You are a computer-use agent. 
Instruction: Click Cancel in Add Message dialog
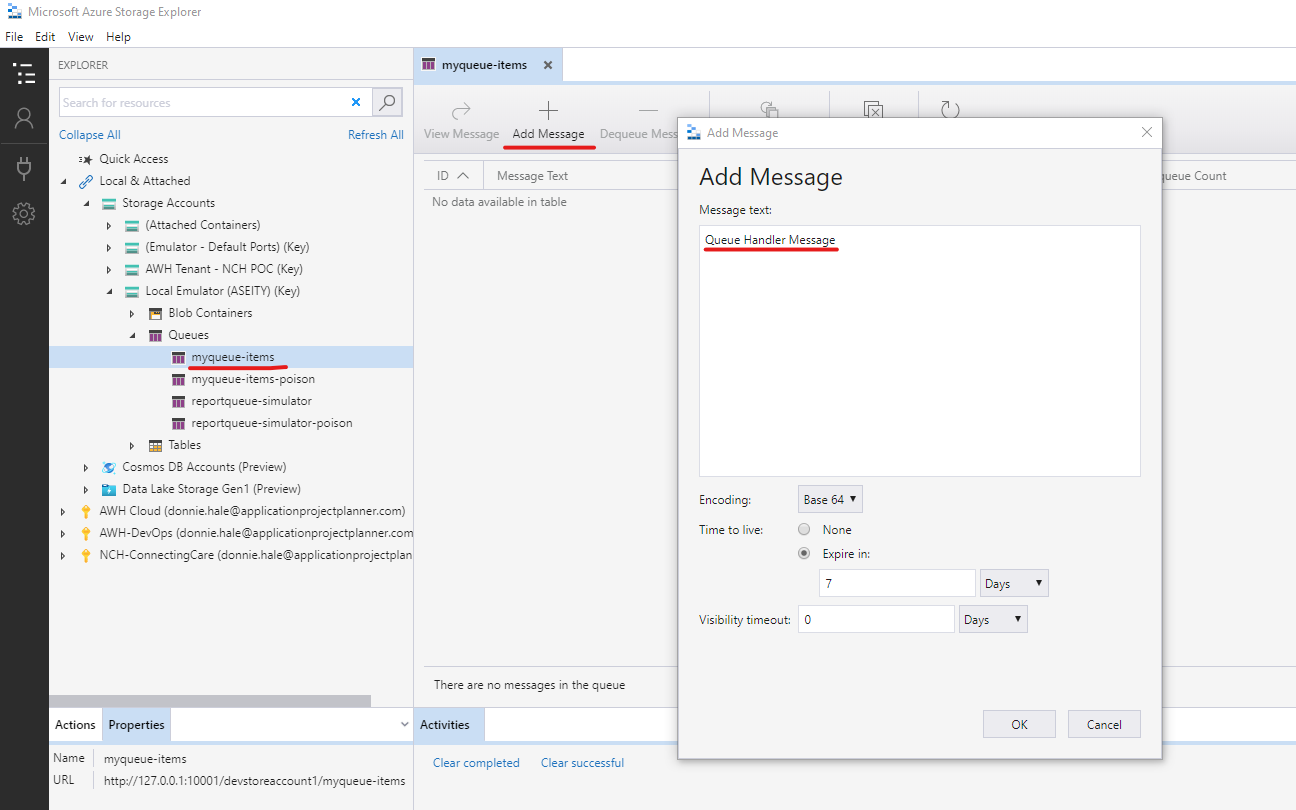coord(1104,724)
